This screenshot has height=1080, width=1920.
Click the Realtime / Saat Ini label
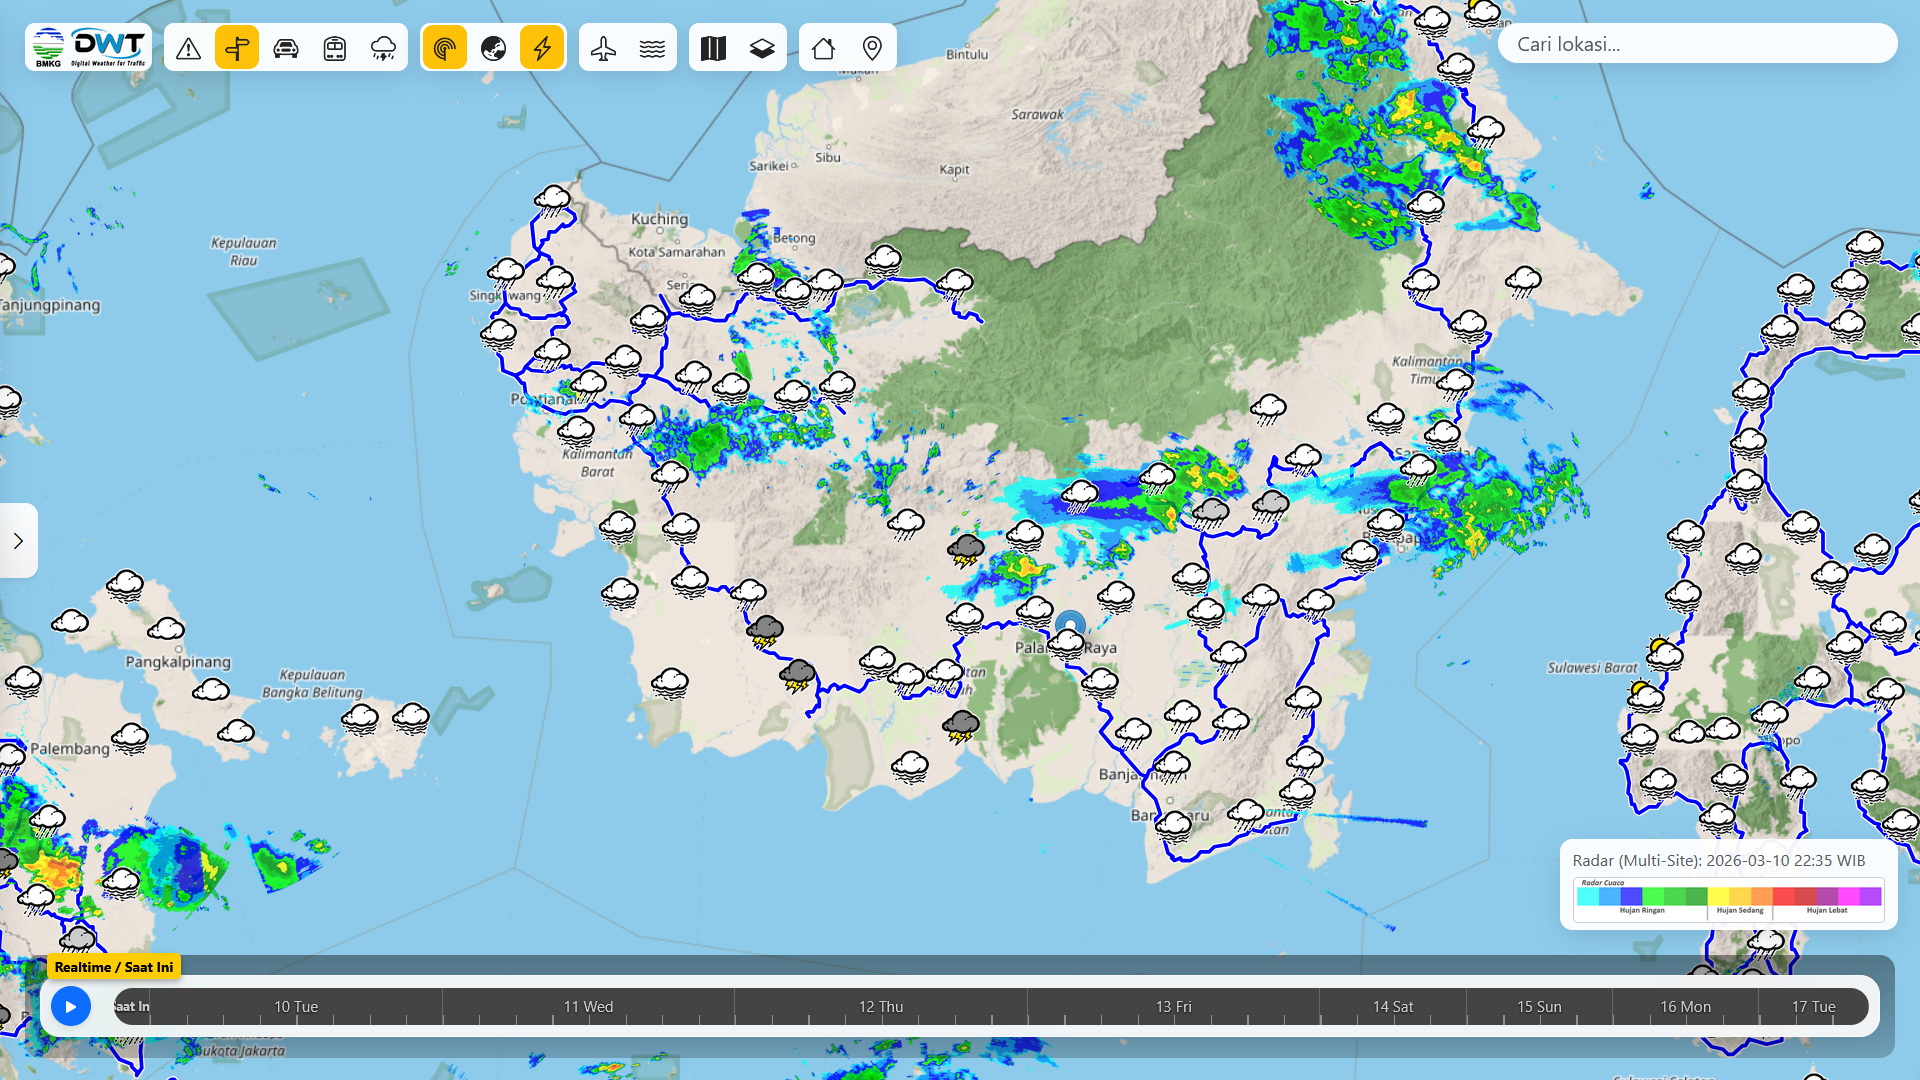(114, 967)
